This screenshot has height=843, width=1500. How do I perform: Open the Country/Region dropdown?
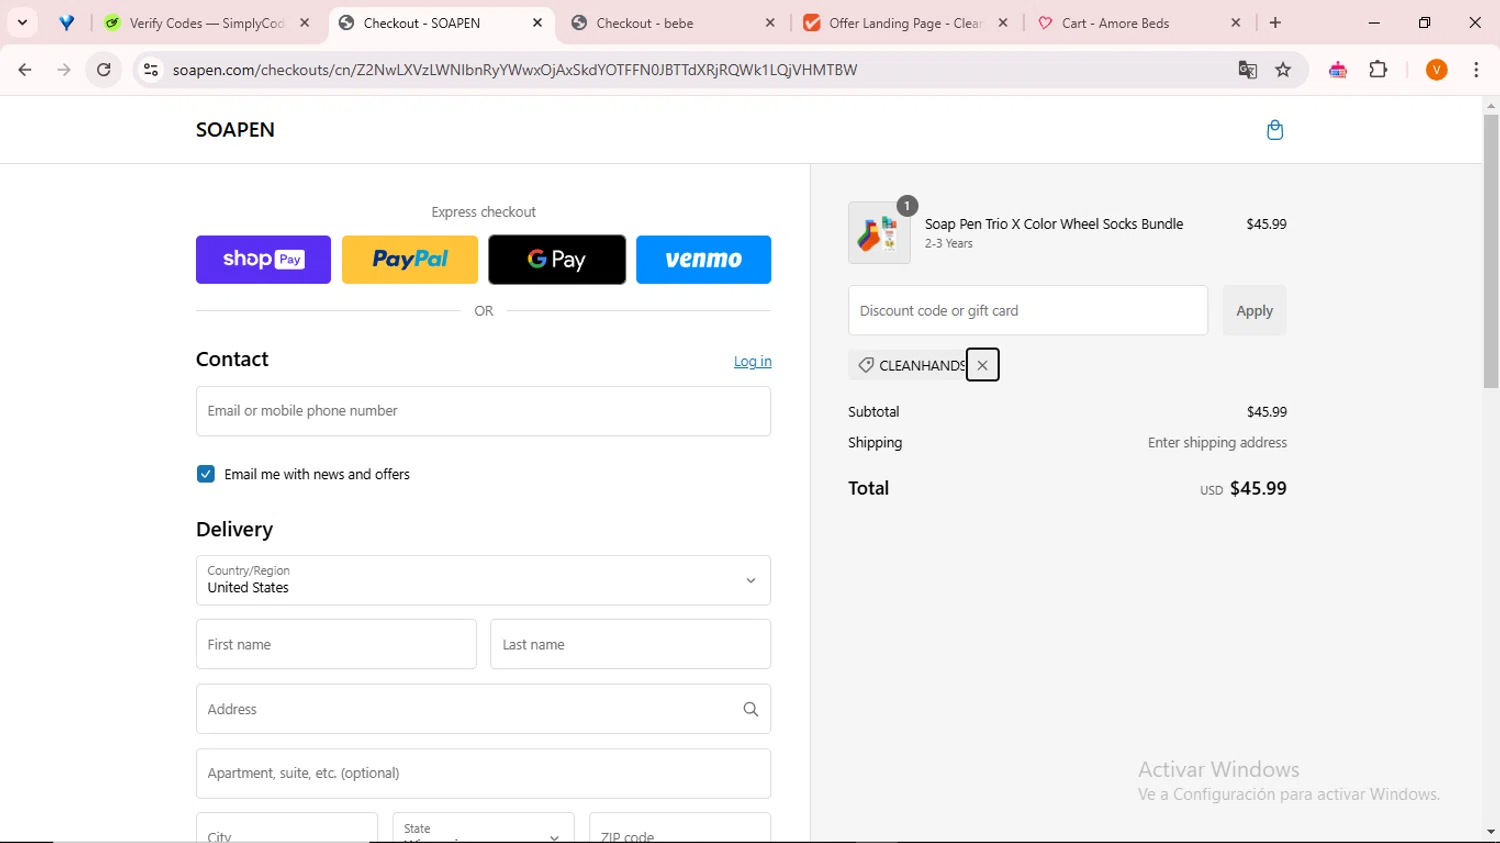[483, 581]
